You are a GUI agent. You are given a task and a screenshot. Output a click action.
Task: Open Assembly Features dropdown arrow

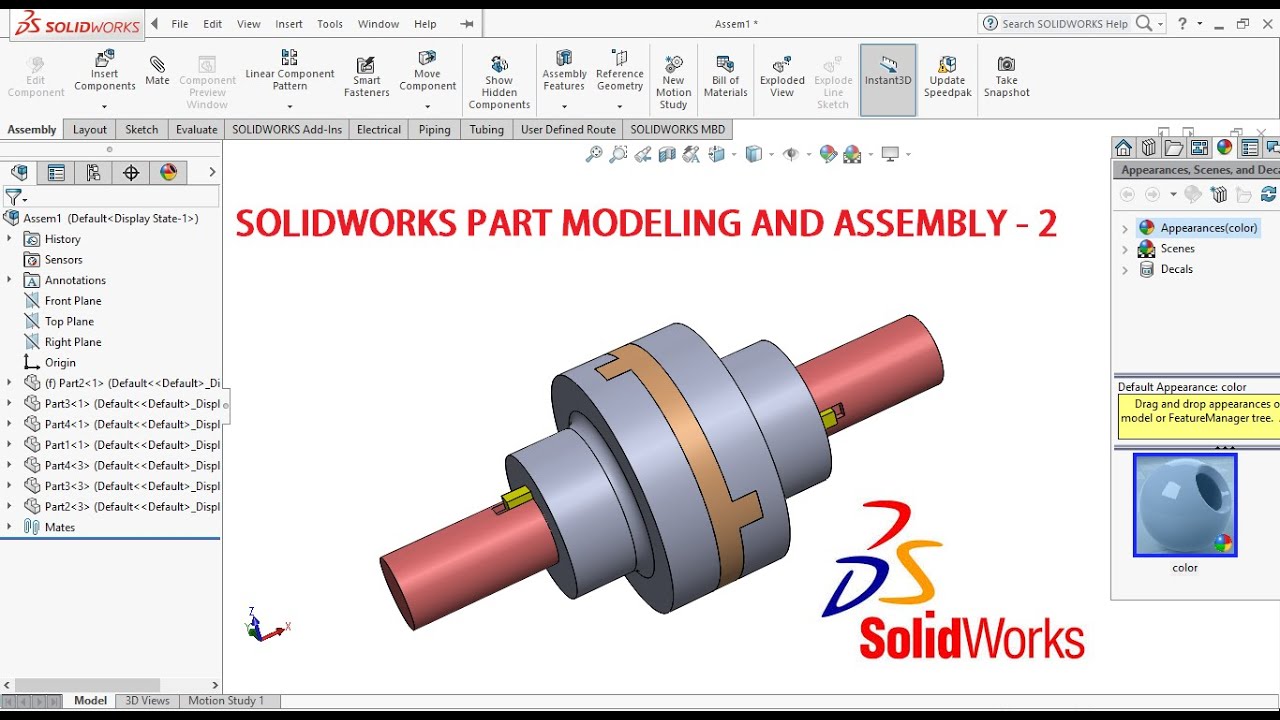[564, 106]
